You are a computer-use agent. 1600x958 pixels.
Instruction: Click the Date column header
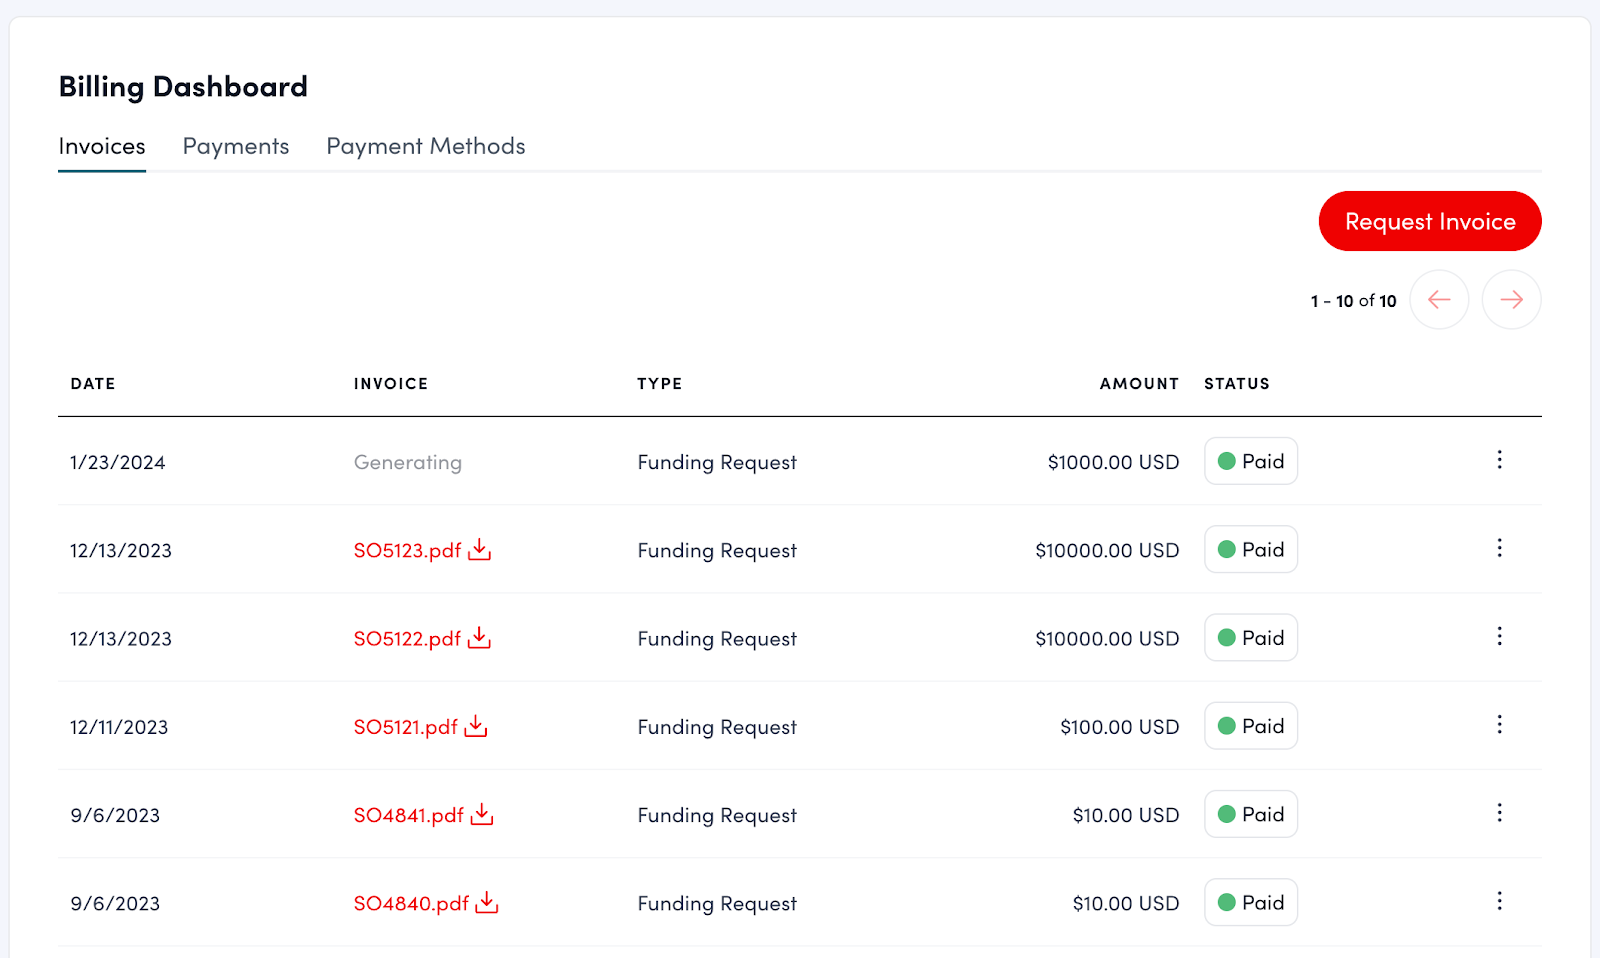pyautogui.click(x=93, y=384)
